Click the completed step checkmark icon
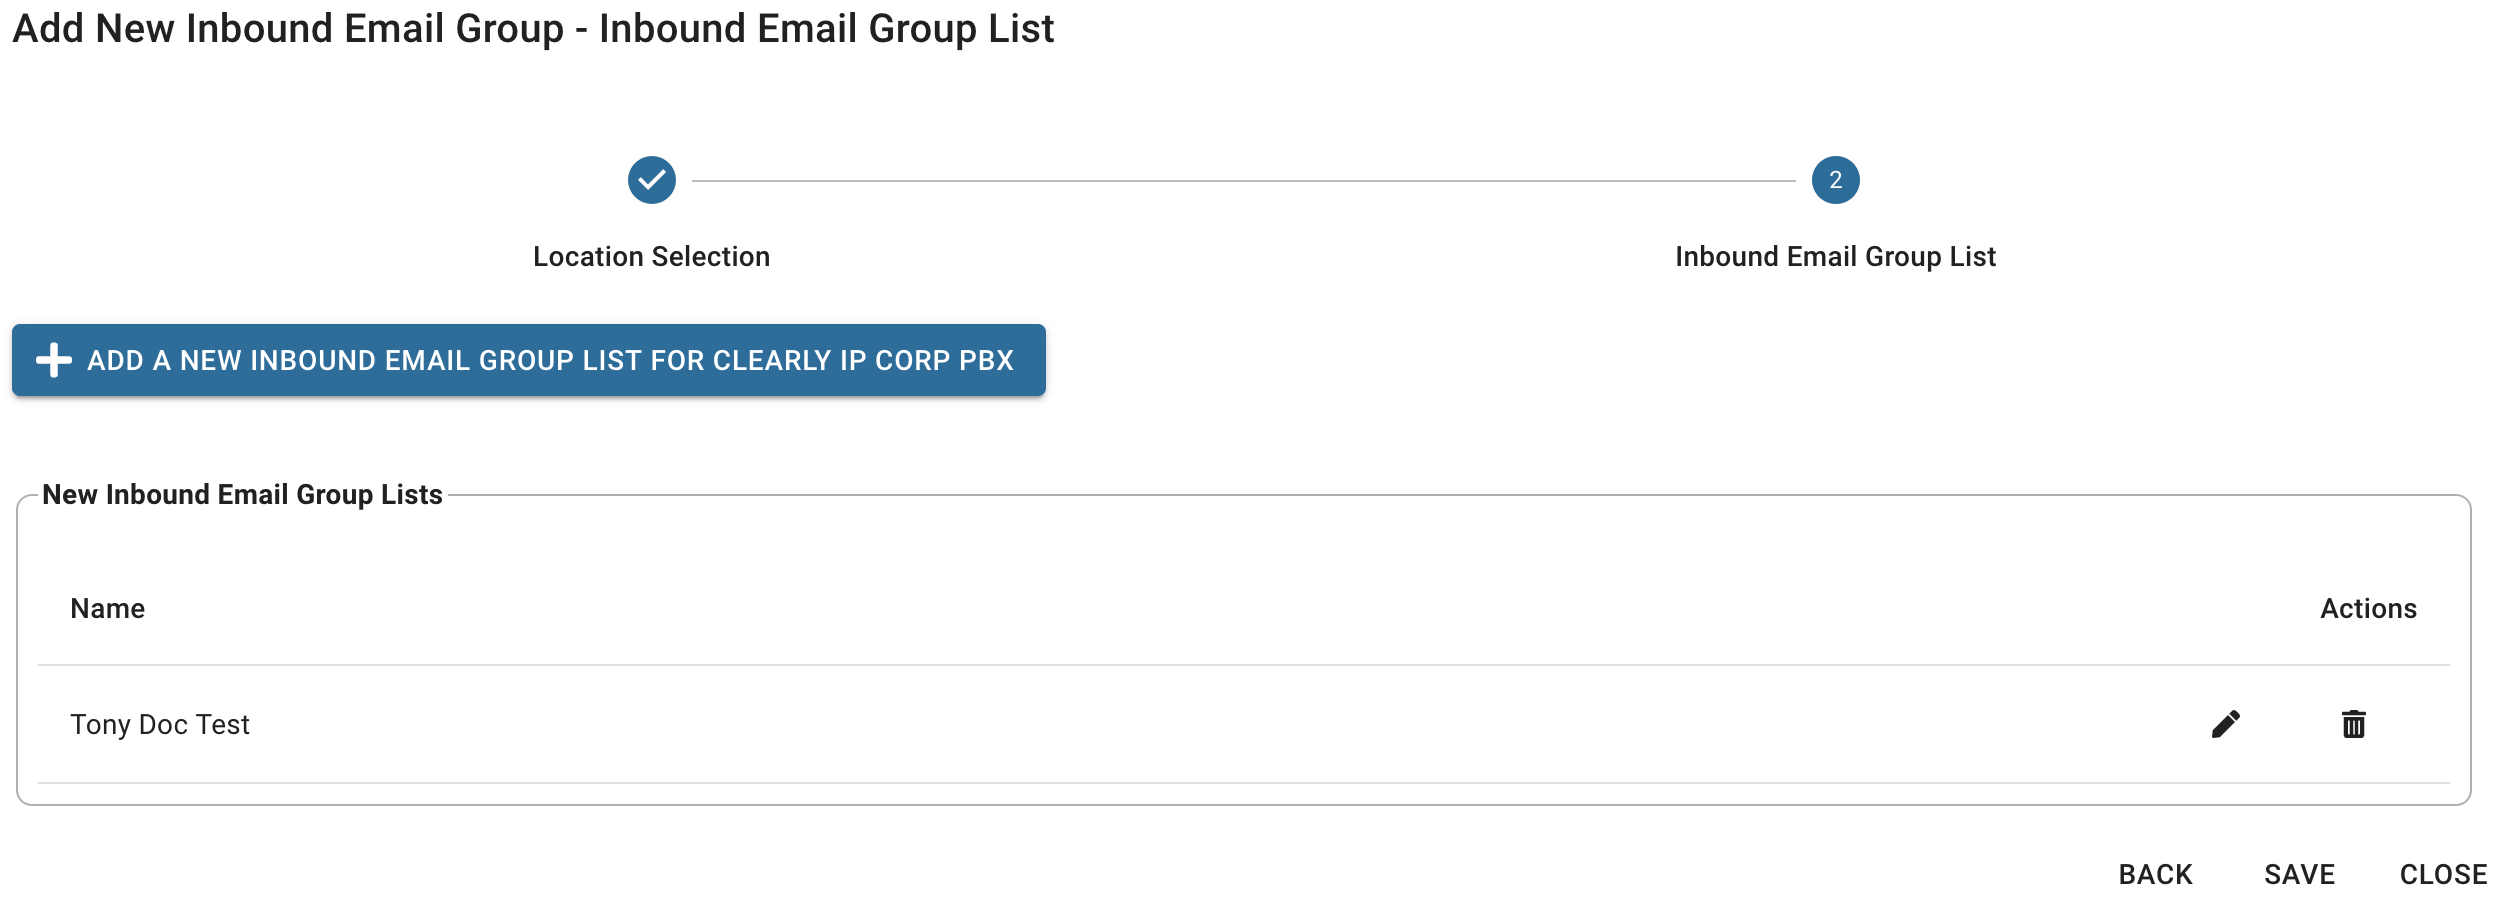Viewport: 2516px width, 914px height. pos(652,180)
